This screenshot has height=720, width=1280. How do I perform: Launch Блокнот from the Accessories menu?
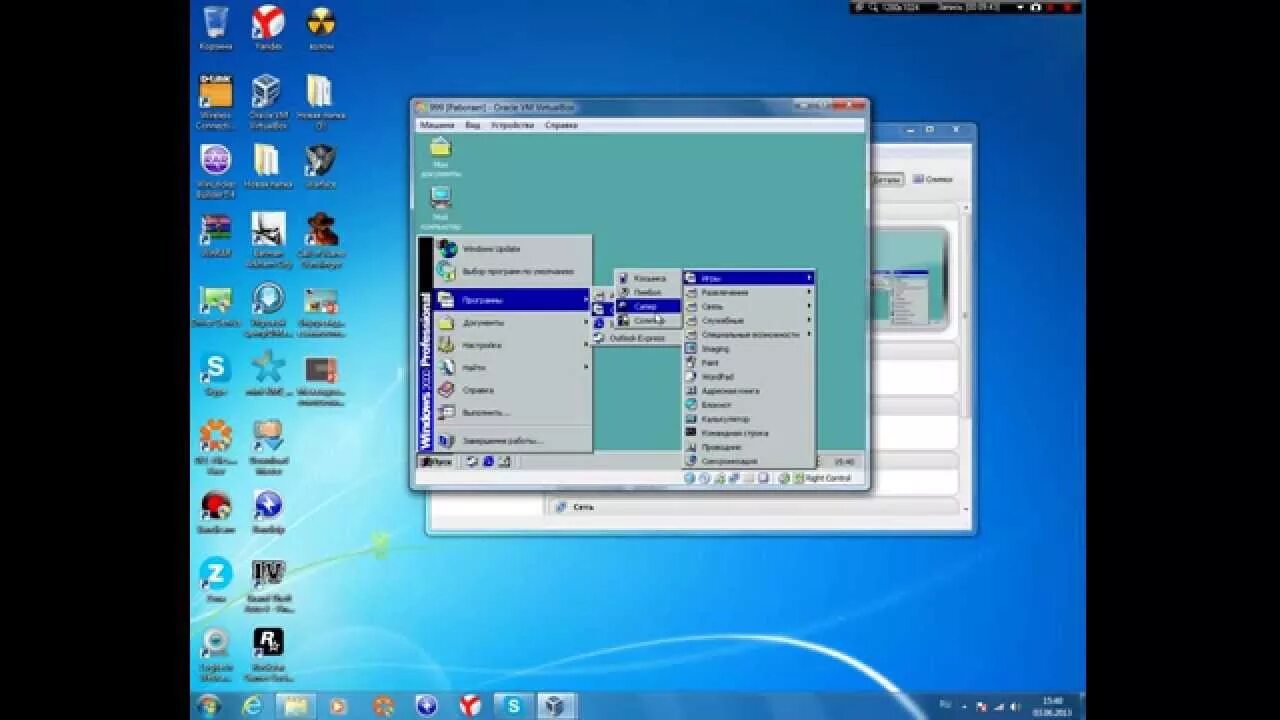[x=749, y=405]
